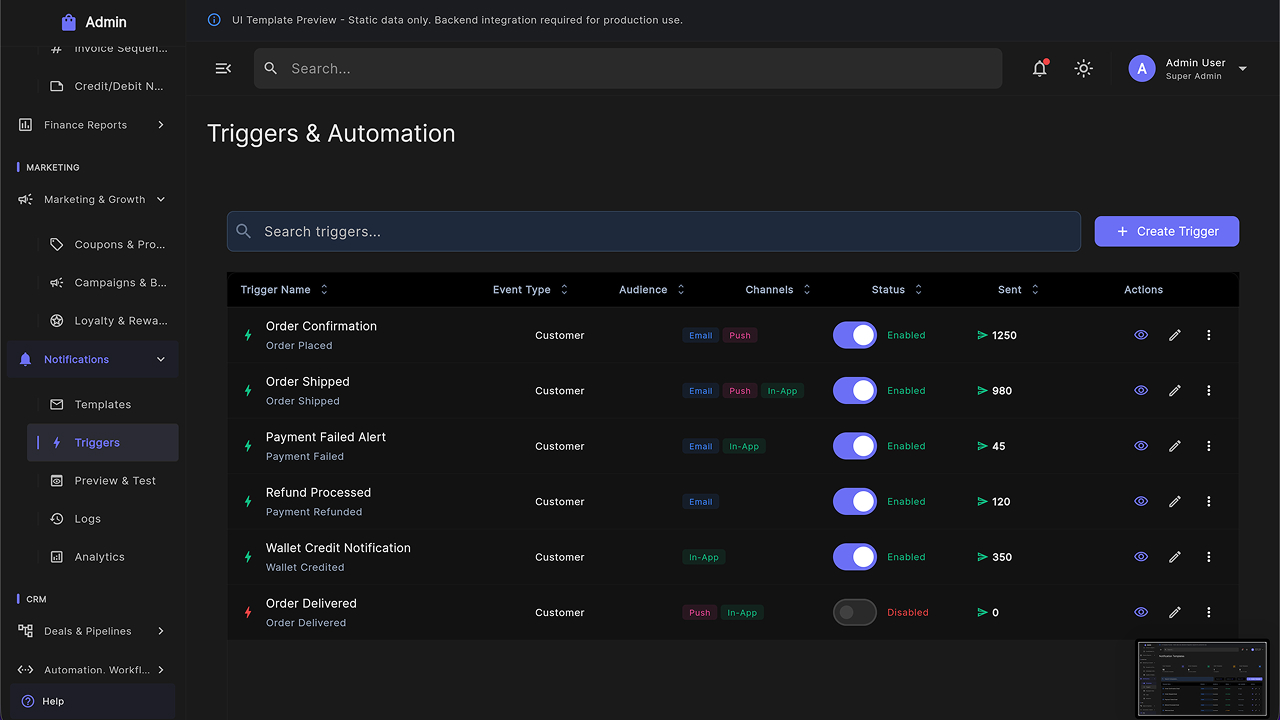This screenshot has height=720, width=1280.
Task: Click the Admin User avatar
Action: (1142, 68)
